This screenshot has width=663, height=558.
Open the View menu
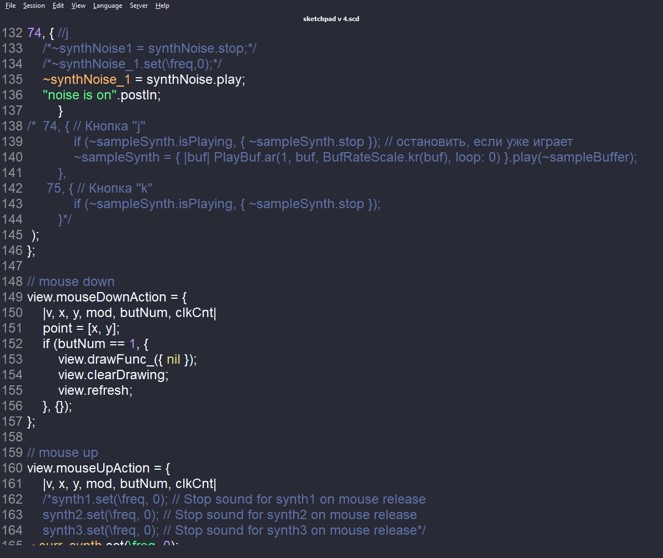point(78,5)
